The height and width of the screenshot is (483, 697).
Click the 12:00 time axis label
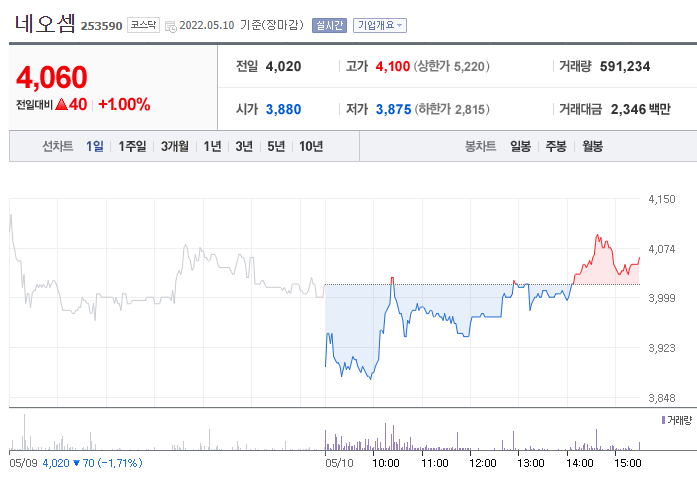(x=483, y=463)
